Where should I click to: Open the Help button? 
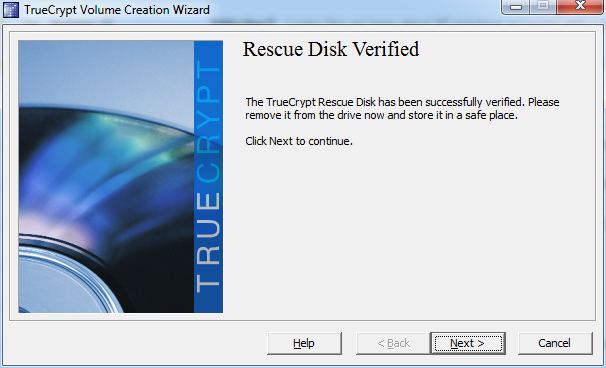point(304,343)
